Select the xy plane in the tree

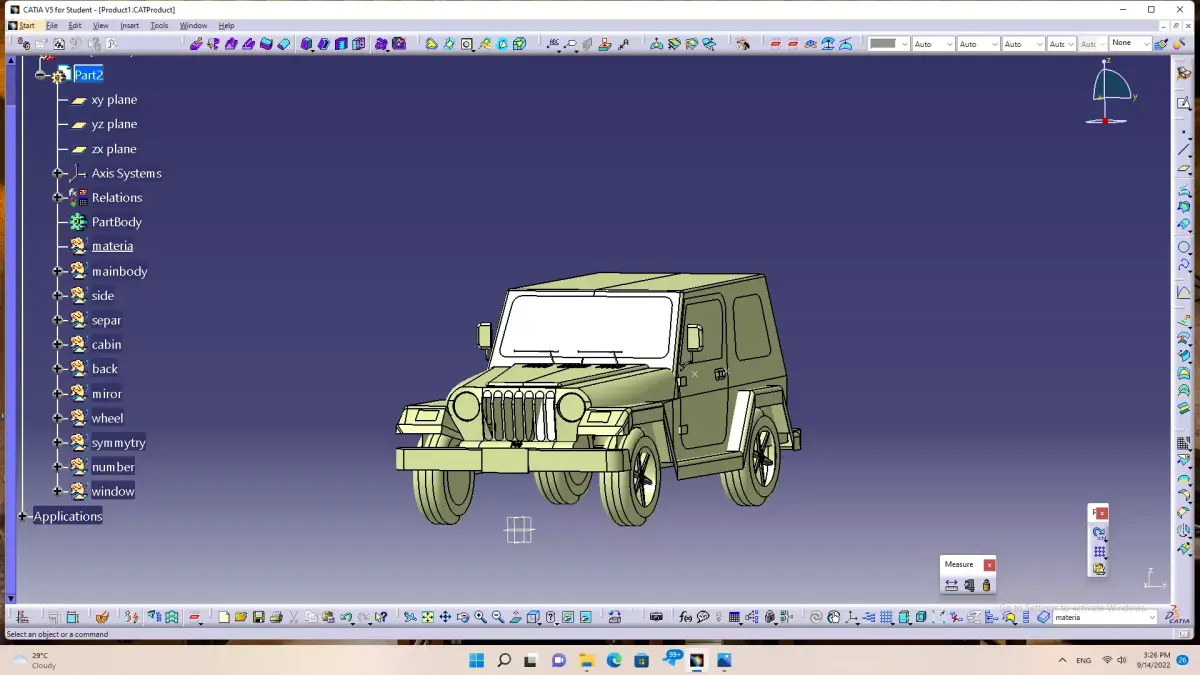click(114, 100)
